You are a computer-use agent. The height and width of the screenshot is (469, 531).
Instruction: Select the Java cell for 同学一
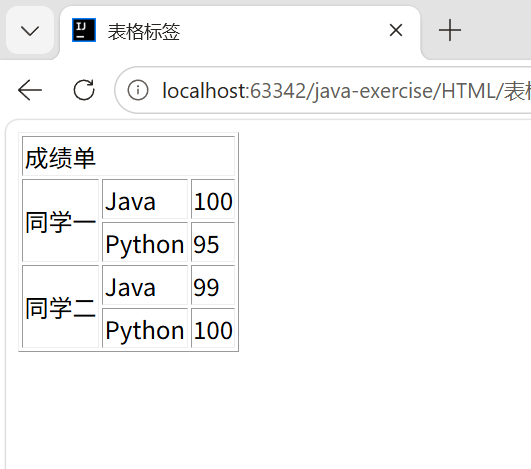point(145,199)
